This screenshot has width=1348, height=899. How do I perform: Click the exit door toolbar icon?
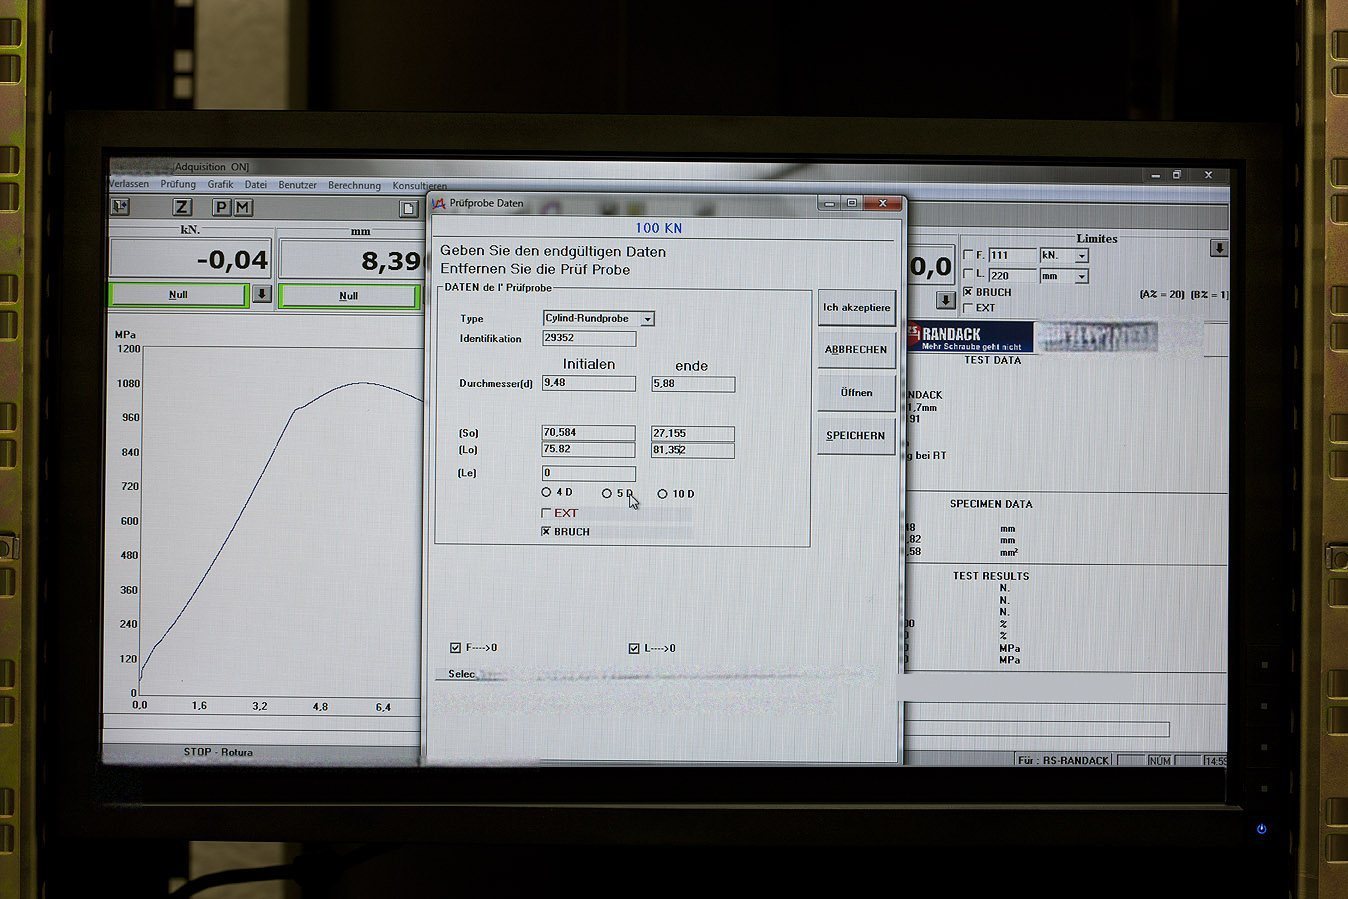tap(120, 206)
